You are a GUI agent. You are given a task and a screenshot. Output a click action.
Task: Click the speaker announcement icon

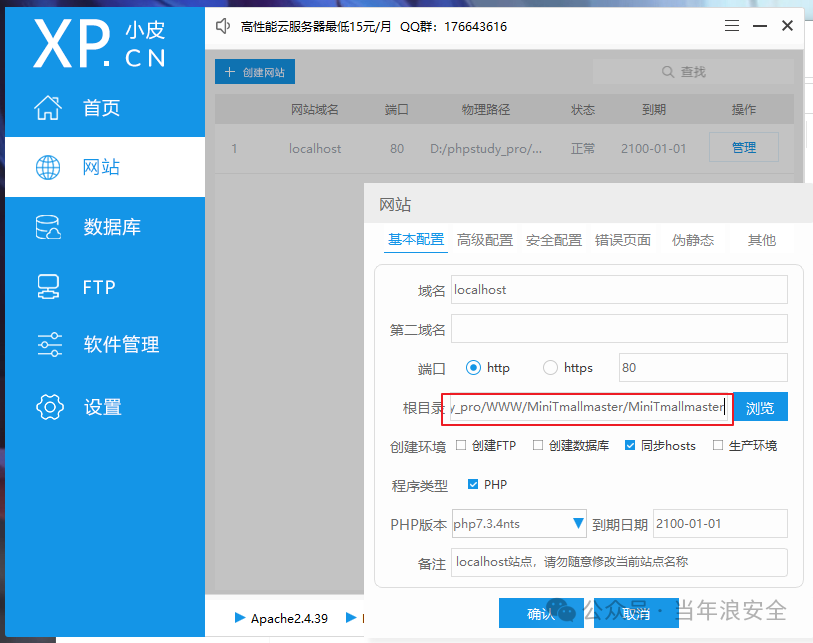click(223, 26)
